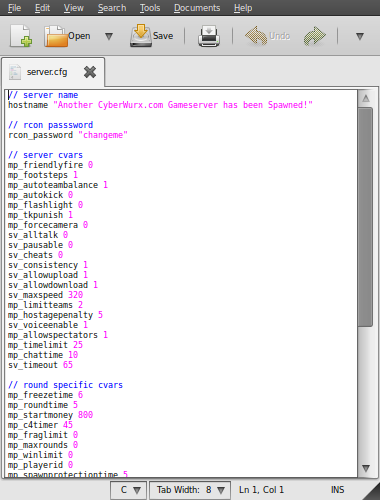
Task: Expand the recent files arrow beside Open
Action: tap(109, 36)
